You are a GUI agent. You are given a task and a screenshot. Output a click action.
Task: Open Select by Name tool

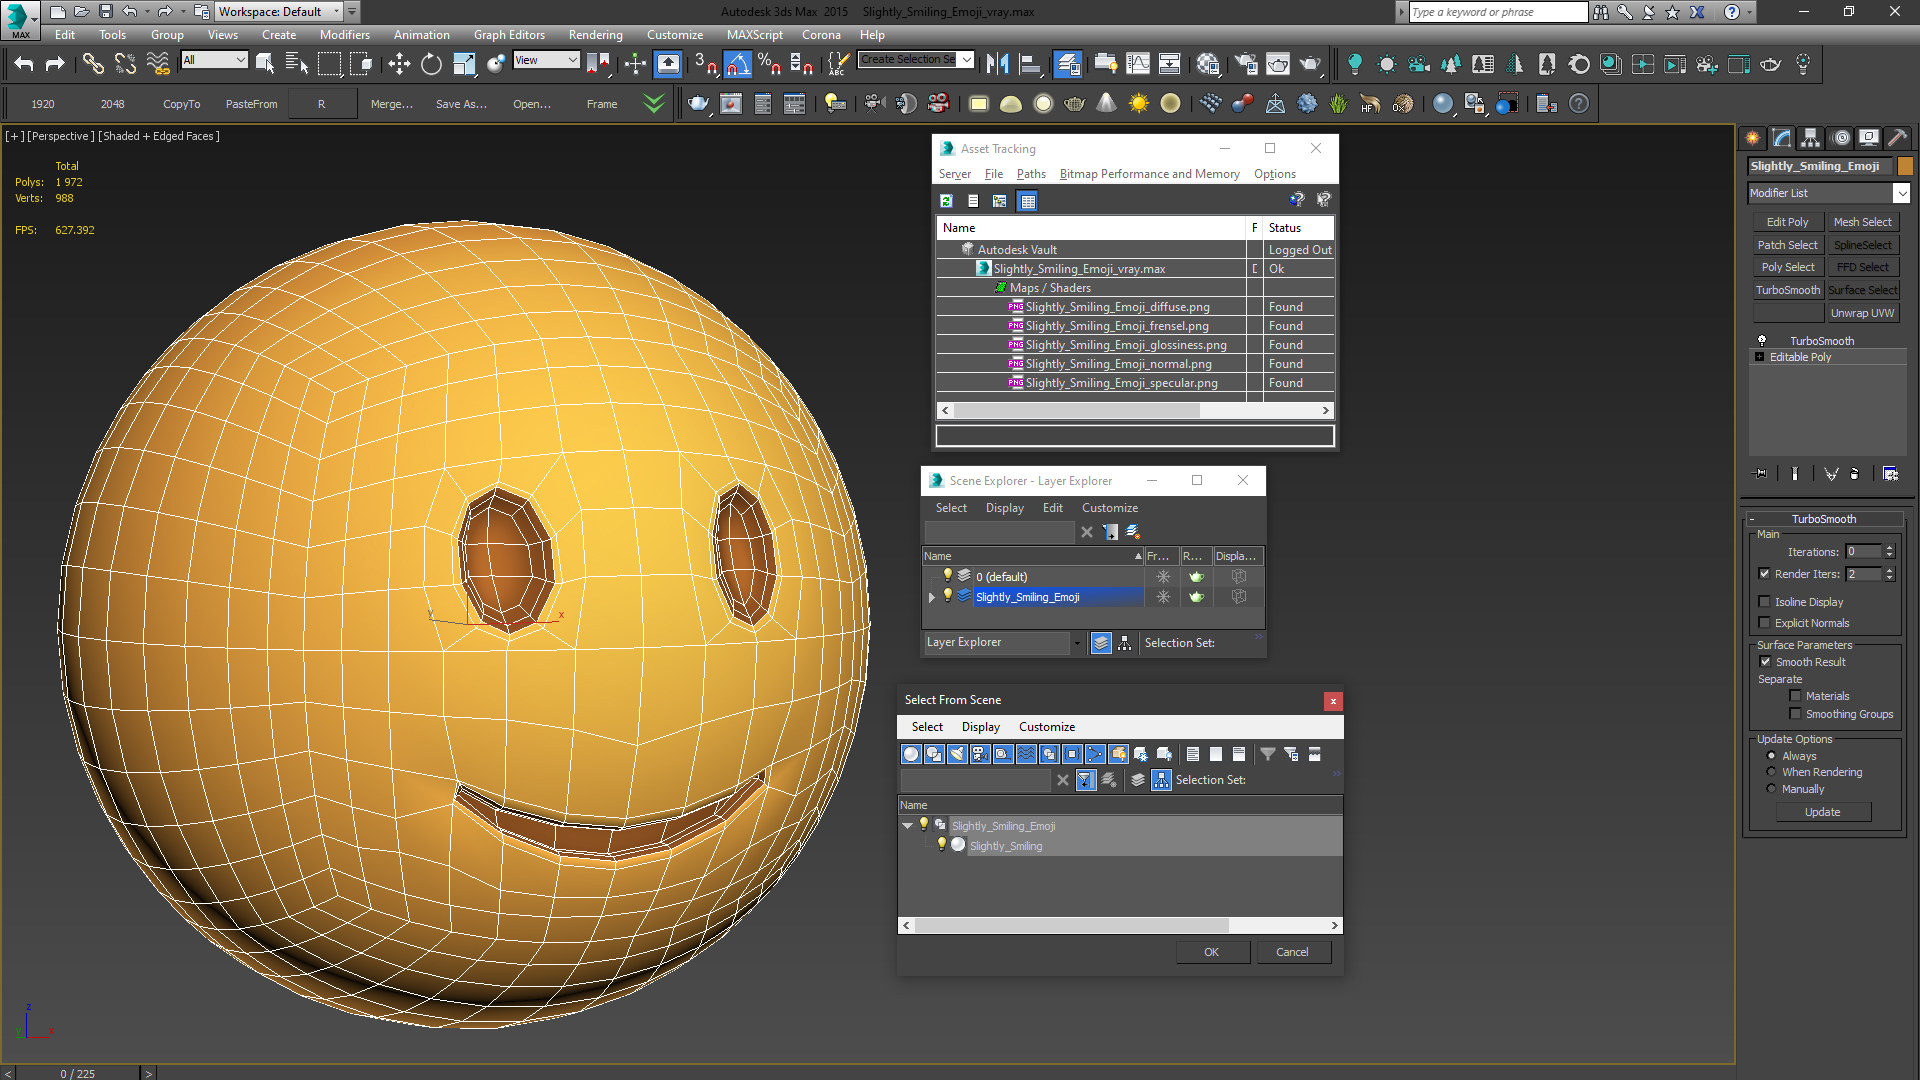point(297,64)
